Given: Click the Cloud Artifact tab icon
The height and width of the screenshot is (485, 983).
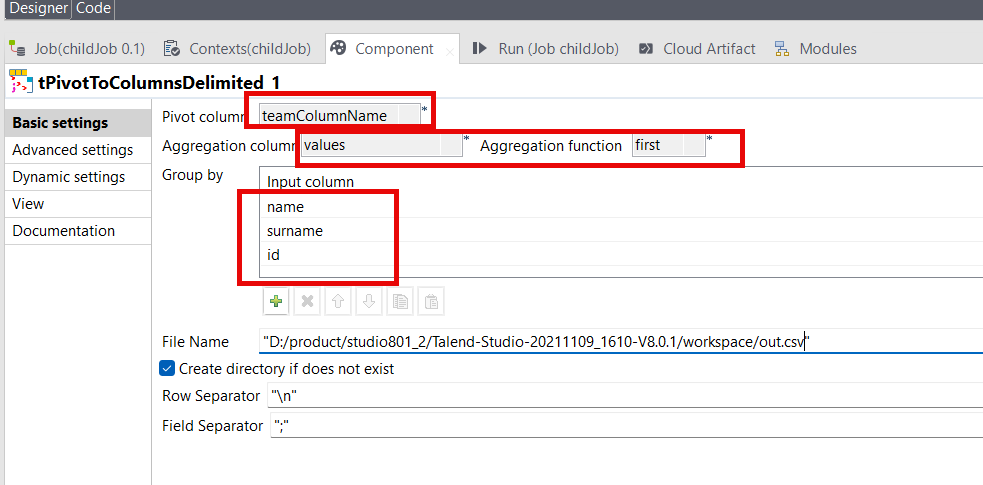Looking at the screenshot, I should pos(646,49).
